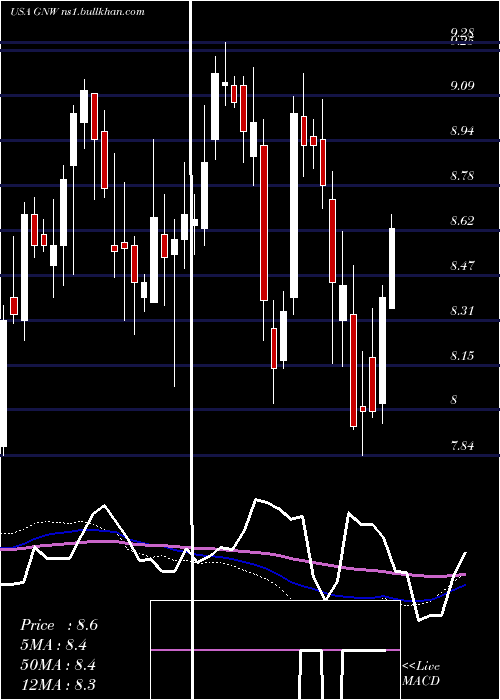Click the '12MA : 8.3' readout
Image resolution: width=500 pixels, height=700 pixels.
point(58,684)
